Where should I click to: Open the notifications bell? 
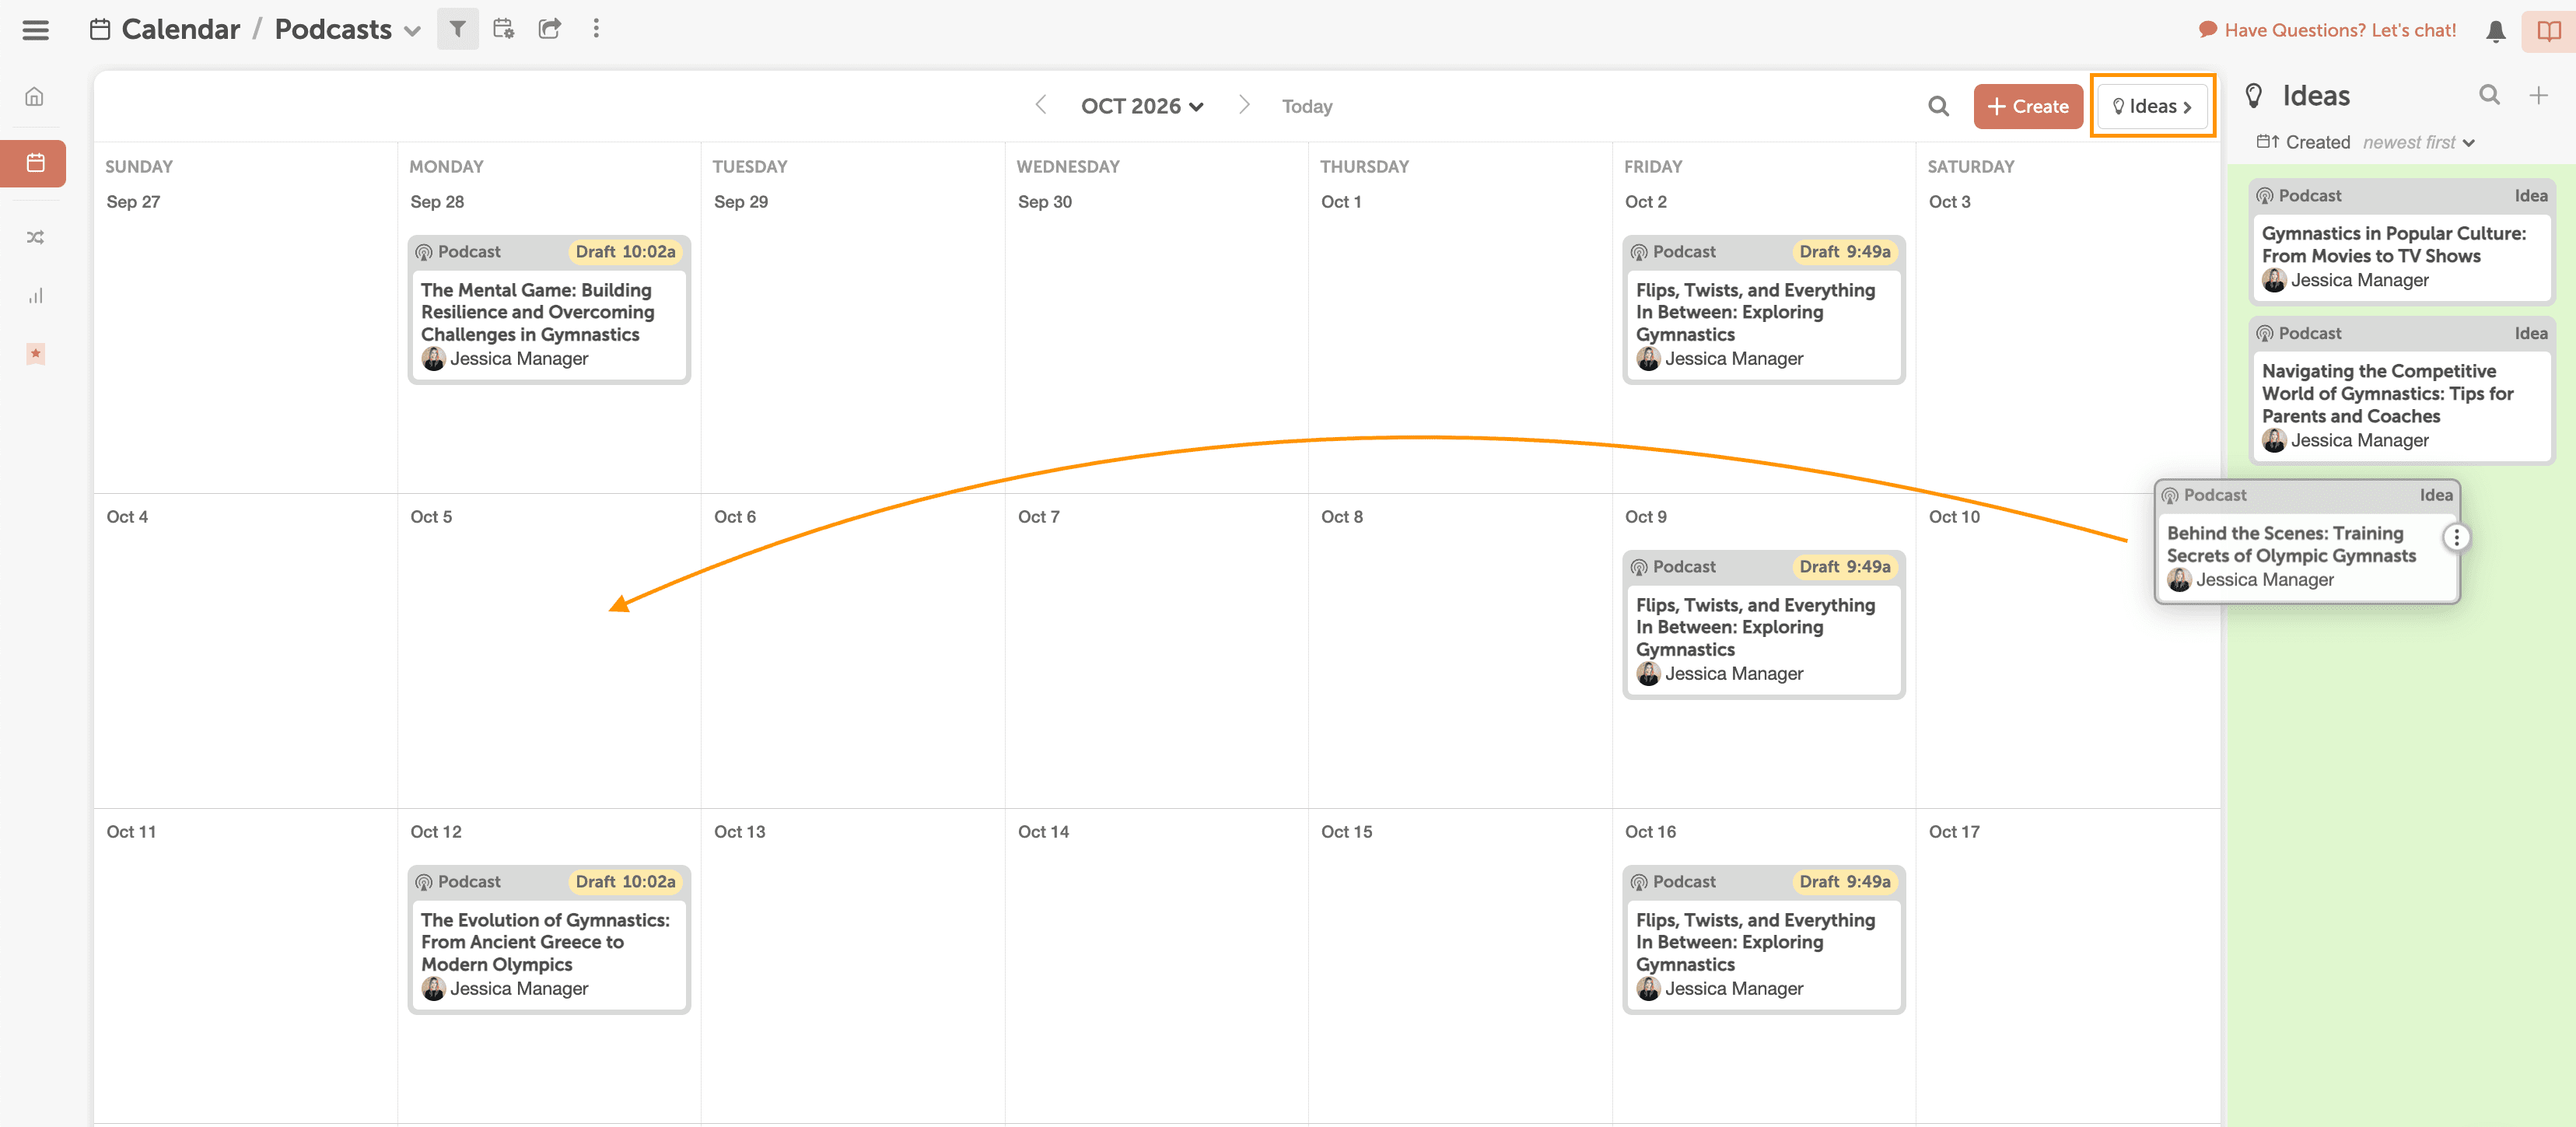(2495, 31)
